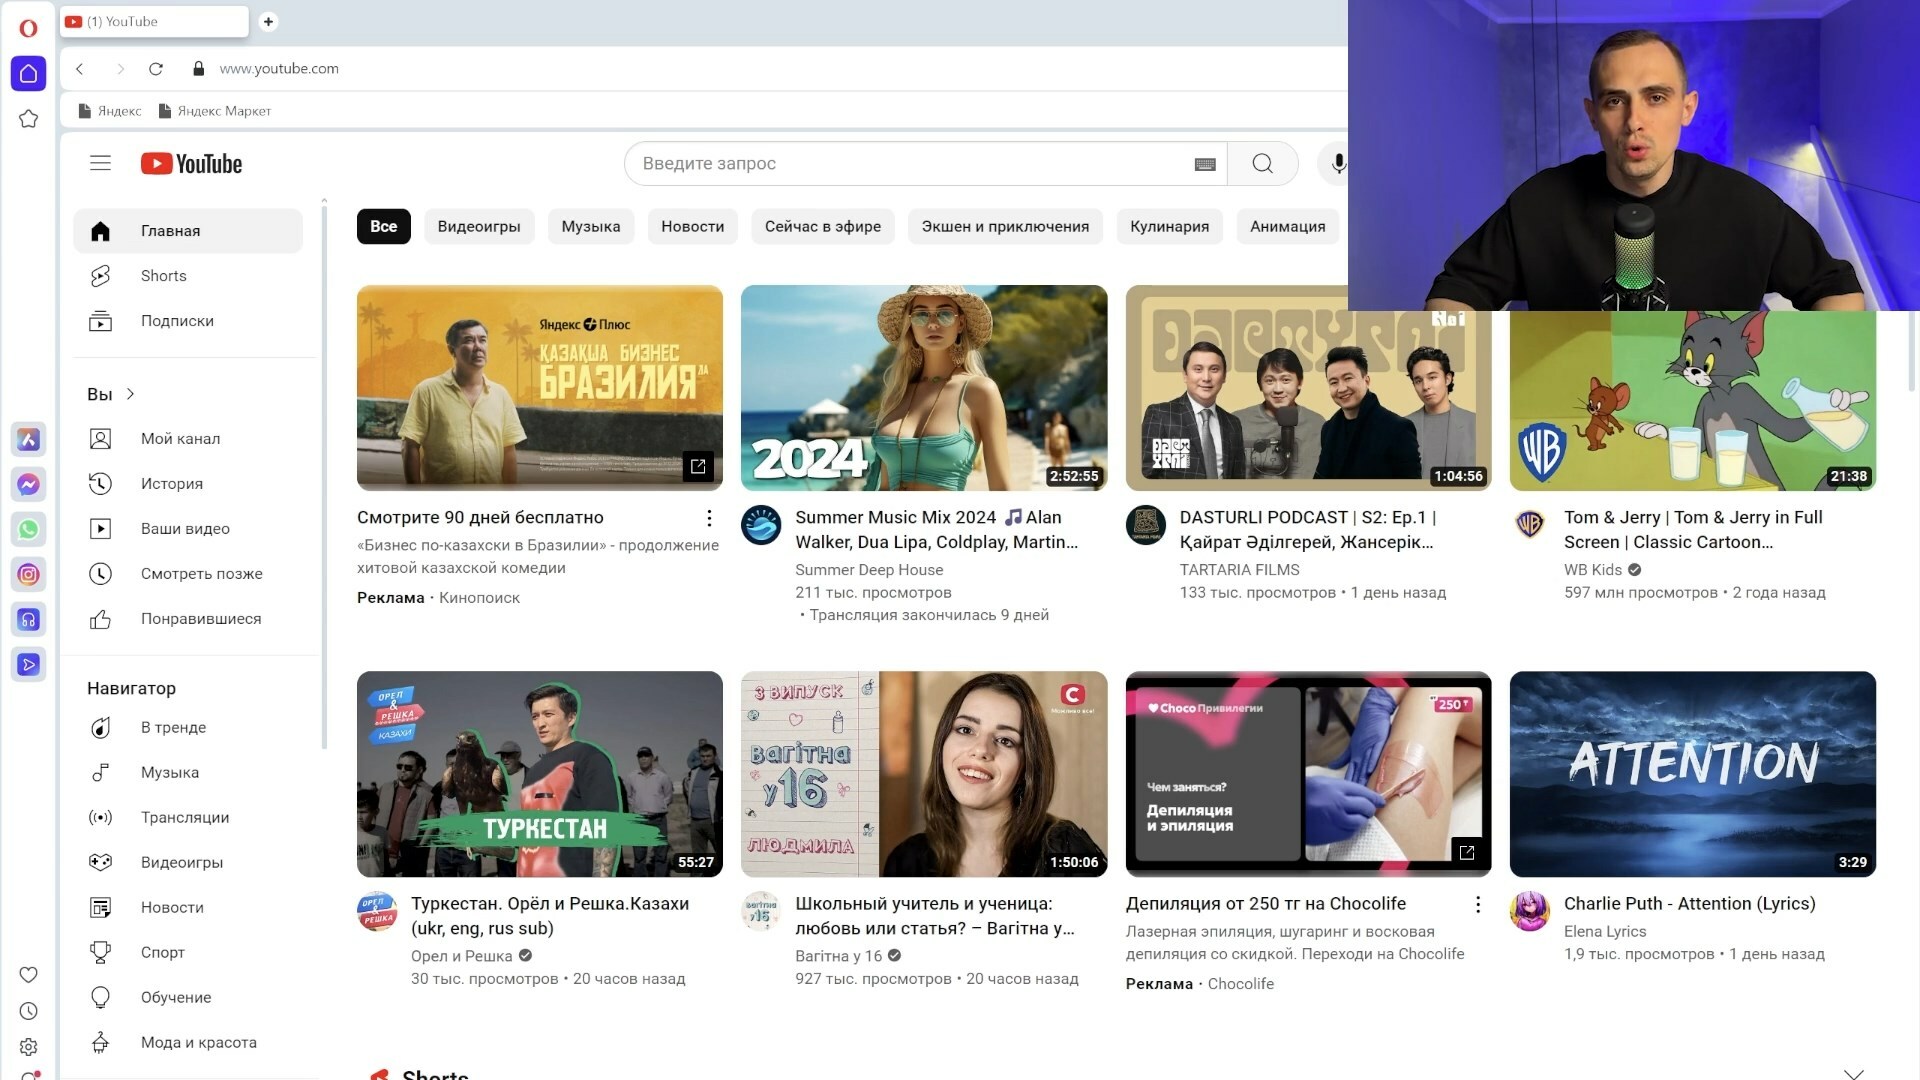Go back with the browser back arrow
Viewport: 1920px width, 1080px height.
pos(80,69)
